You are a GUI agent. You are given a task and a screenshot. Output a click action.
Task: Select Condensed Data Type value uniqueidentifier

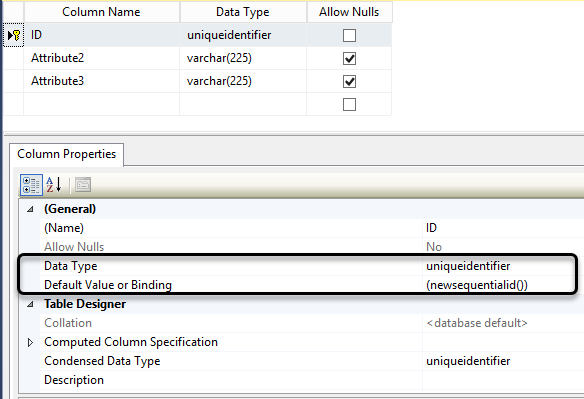tap(468, 361)
